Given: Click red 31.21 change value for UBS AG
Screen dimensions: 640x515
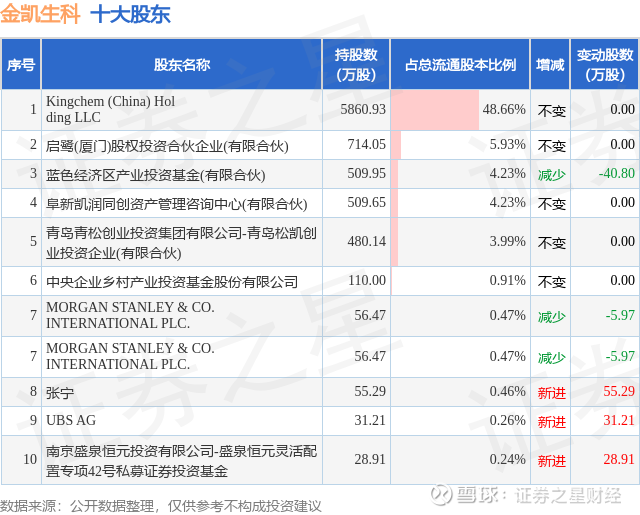Looking at the screenshot, I should tap(619, 420).
